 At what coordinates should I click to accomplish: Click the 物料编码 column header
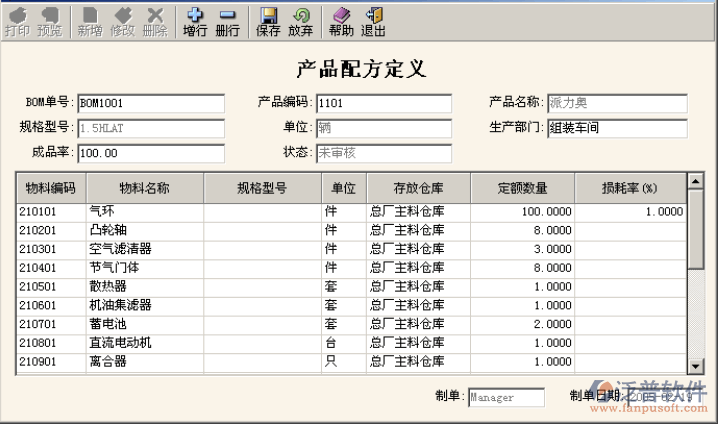pos(51,187)
